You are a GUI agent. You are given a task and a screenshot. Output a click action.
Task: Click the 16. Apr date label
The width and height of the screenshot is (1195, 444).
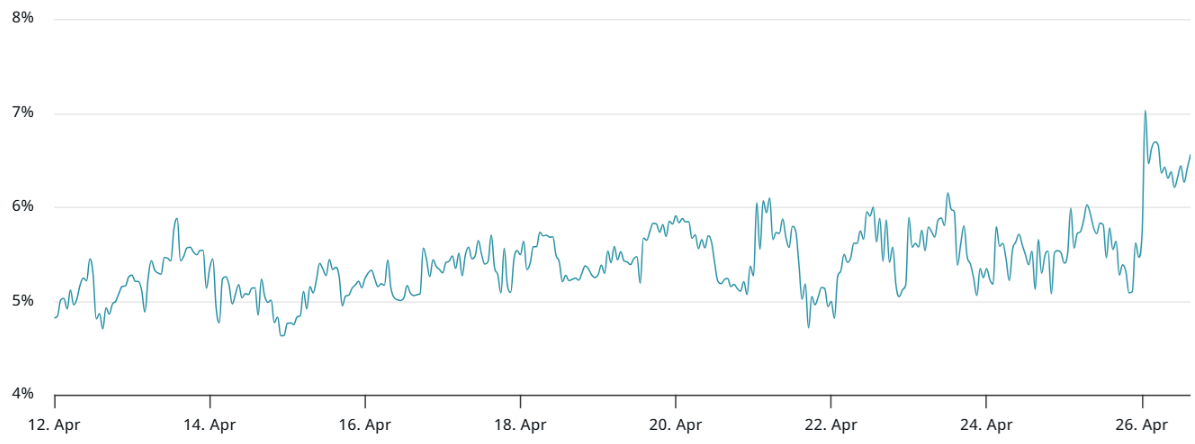click(x=365, y=425)
